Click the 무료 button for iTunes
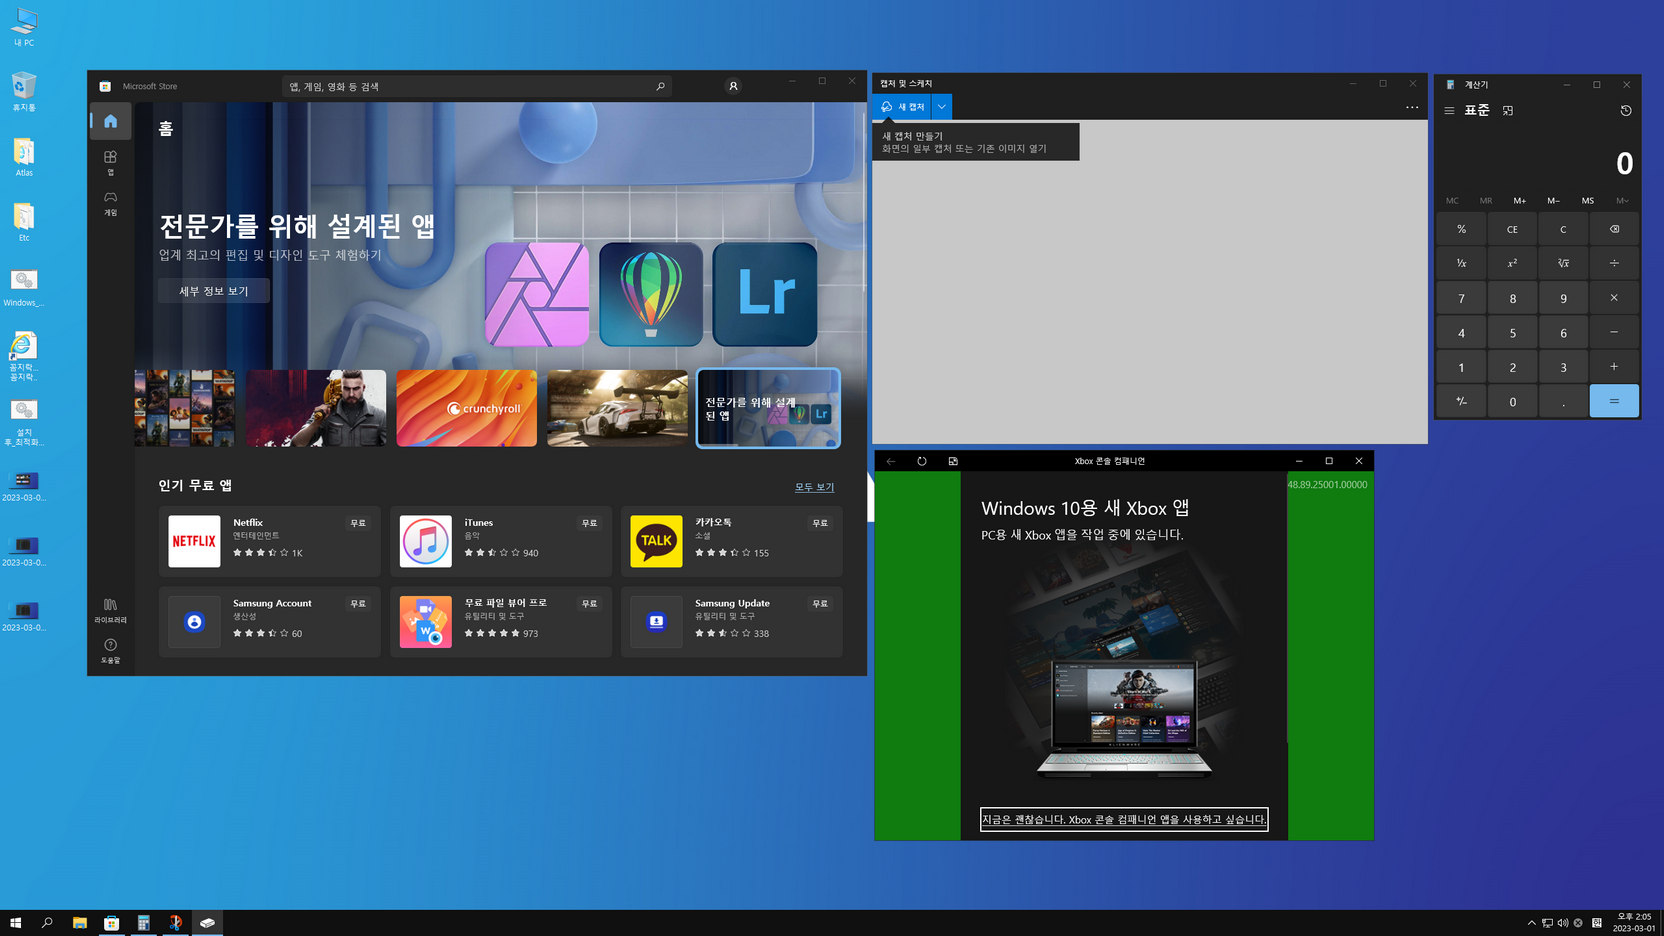The image size is (1664, 936). tap(589, 523)
